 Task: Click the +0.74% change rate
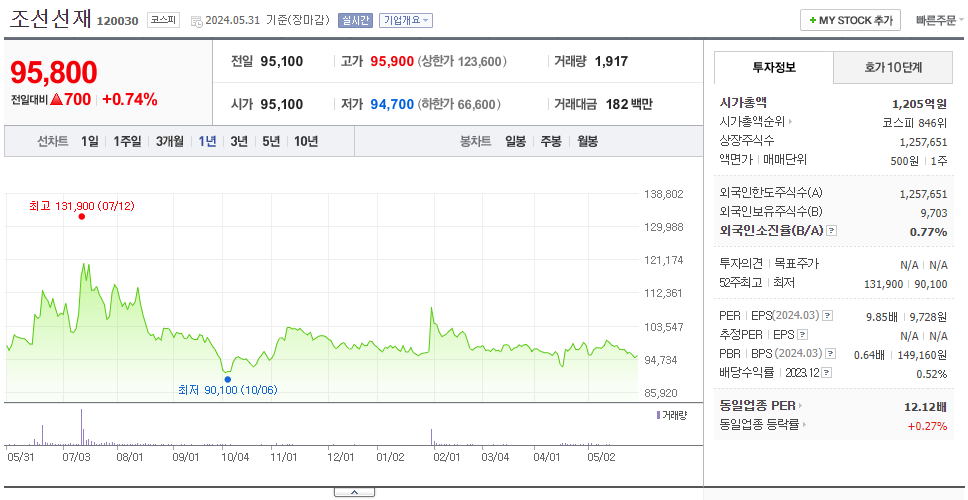pos(130,99)
